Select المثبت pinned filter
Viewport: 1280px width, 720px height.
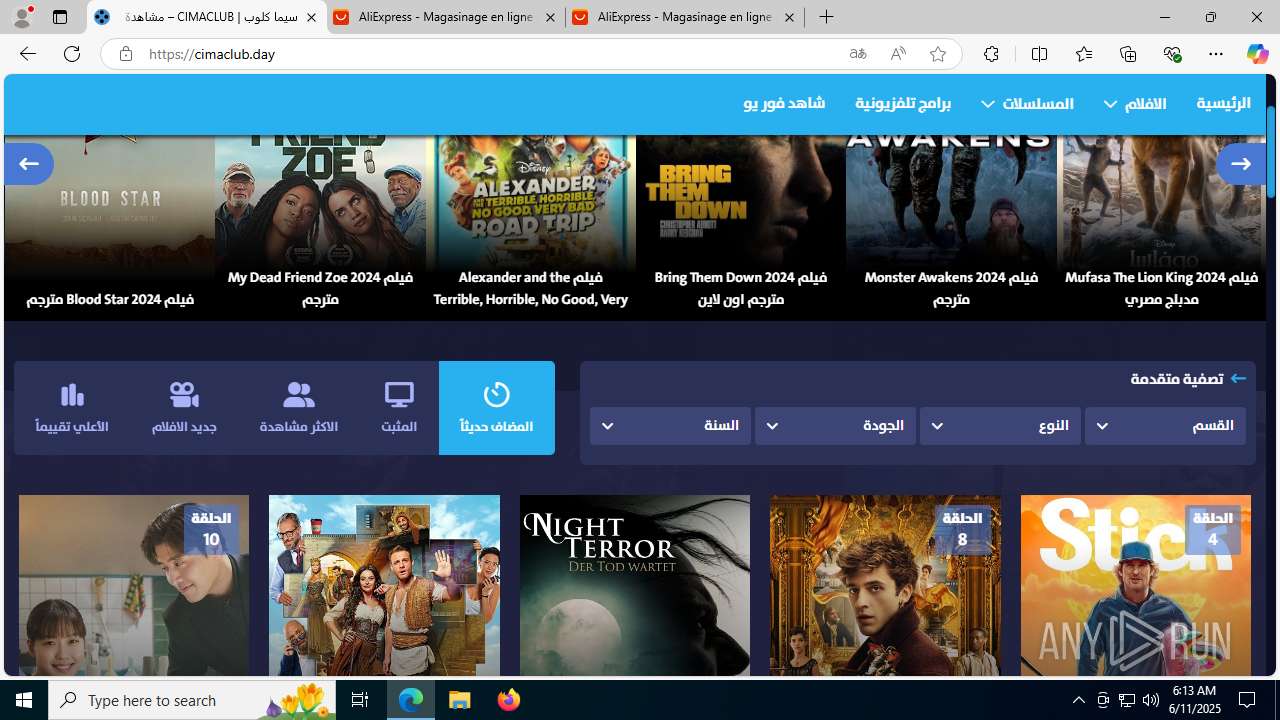pos(399,408)
